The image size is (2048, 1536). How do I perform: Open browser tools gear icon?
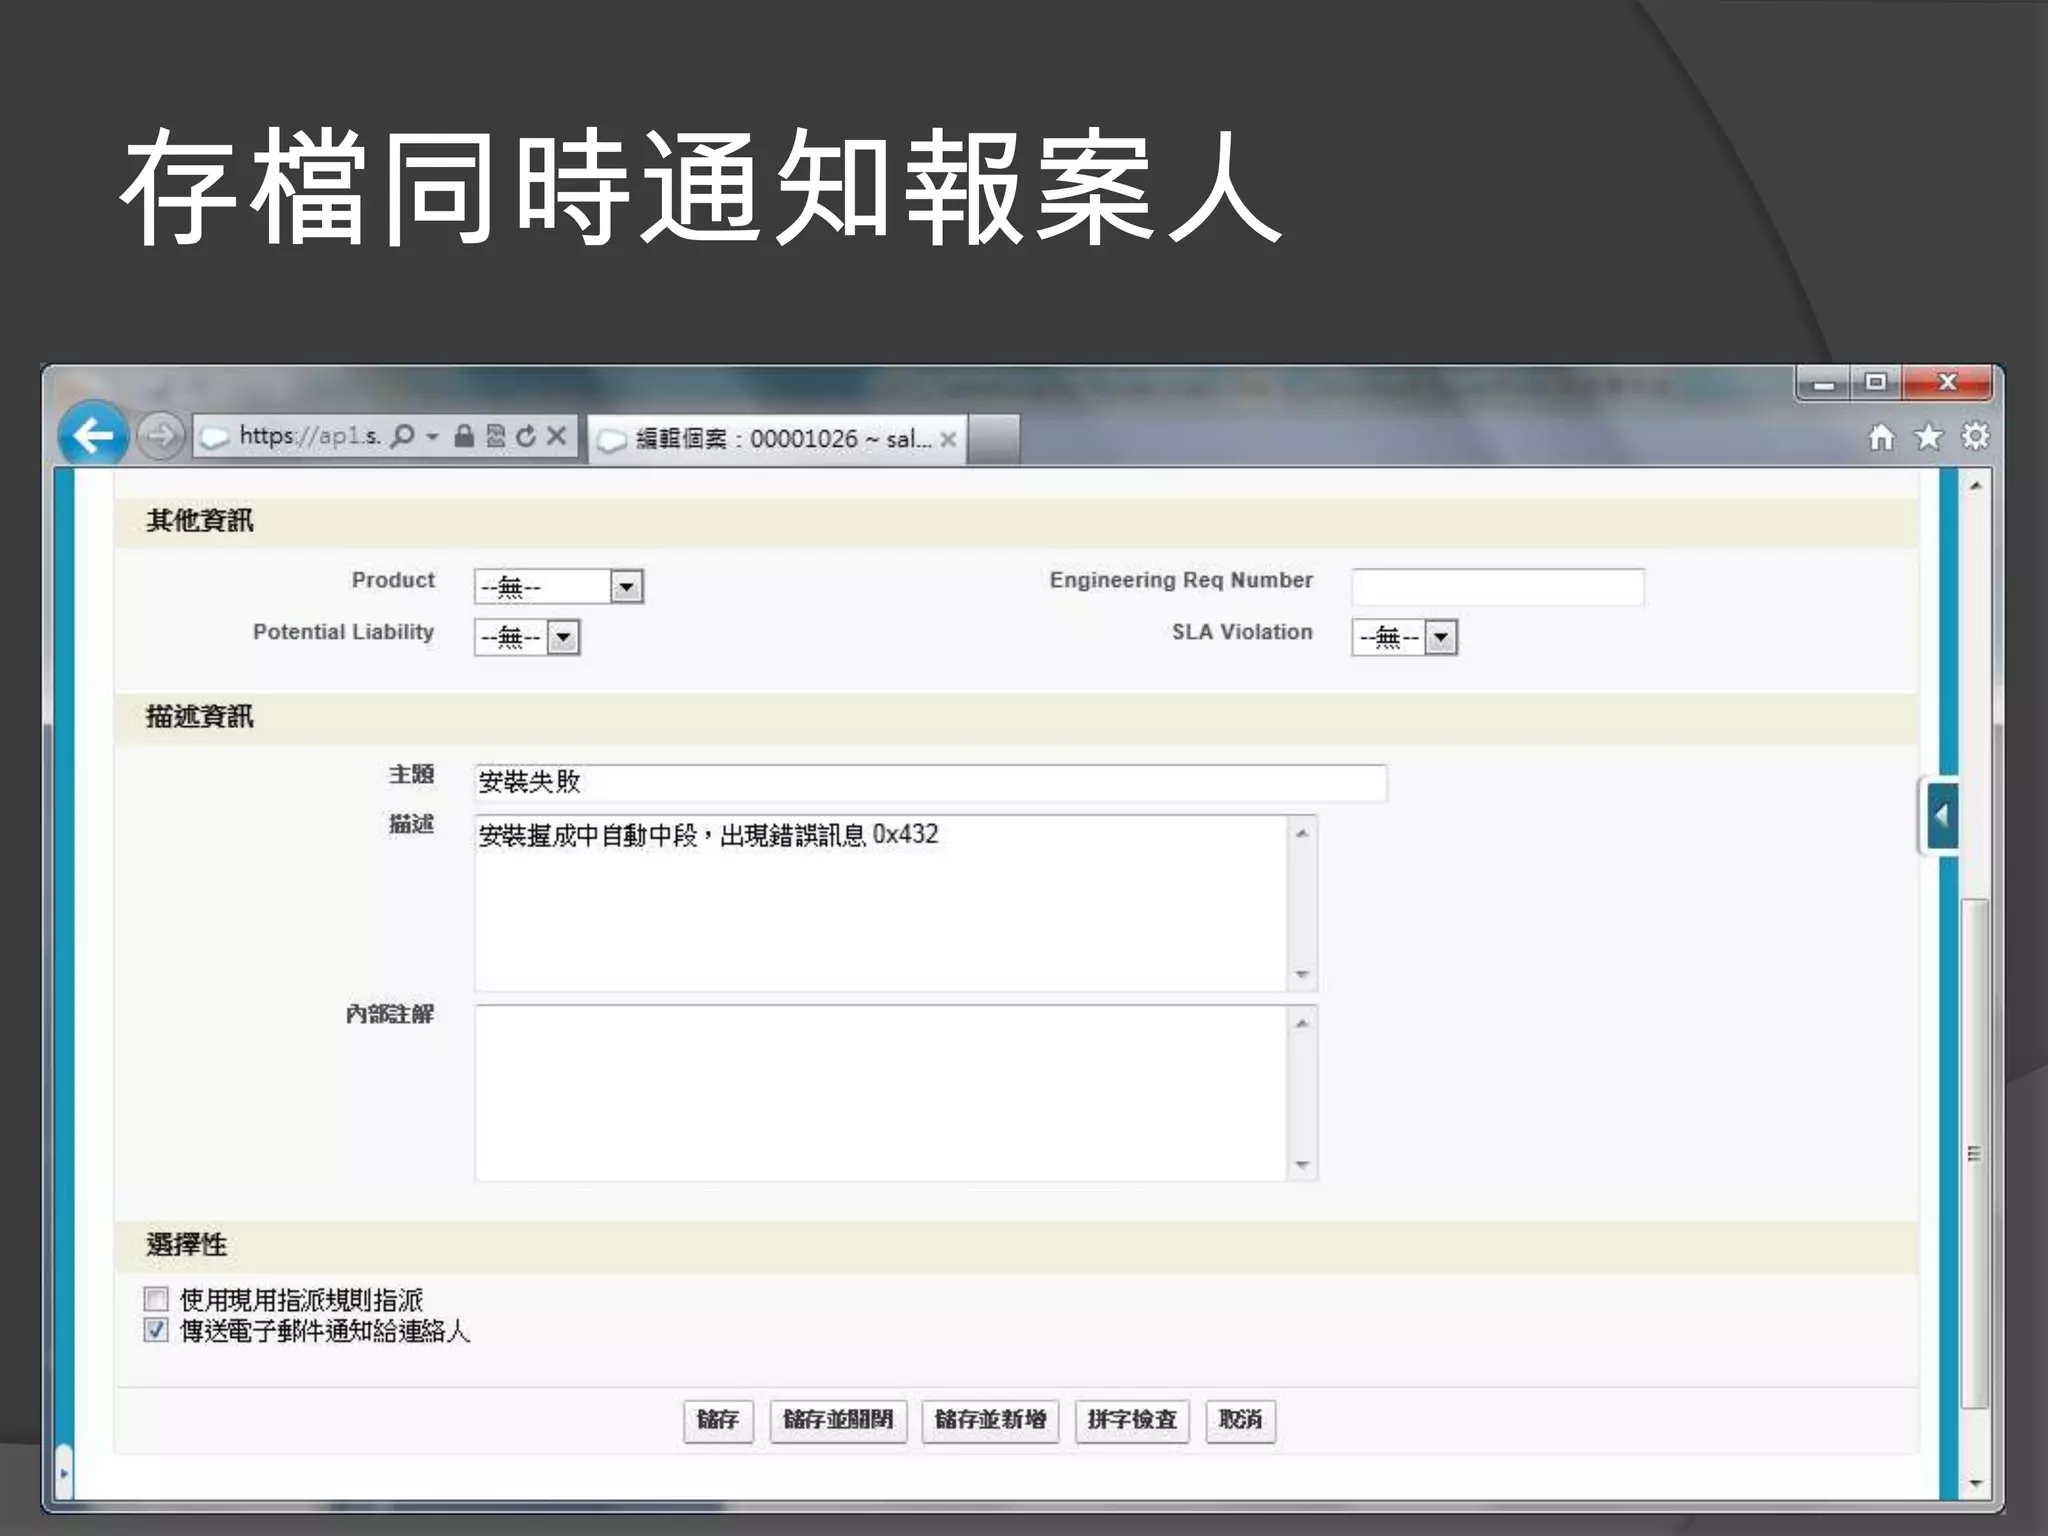(1975, 437)
